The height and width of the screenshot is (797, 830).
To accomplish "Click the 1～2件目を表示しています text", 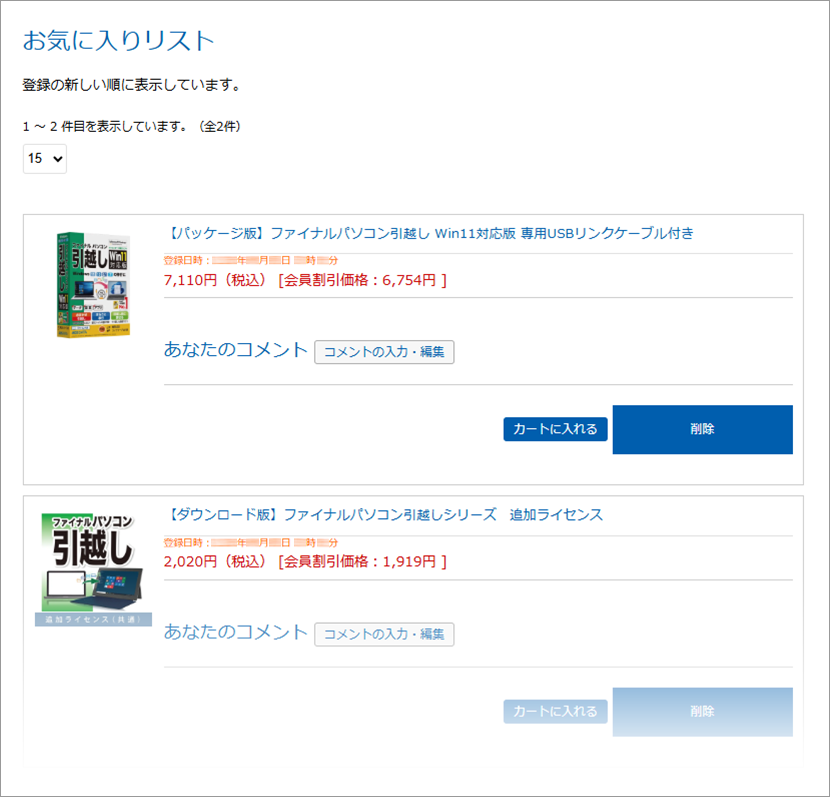I will coord(132,126).
